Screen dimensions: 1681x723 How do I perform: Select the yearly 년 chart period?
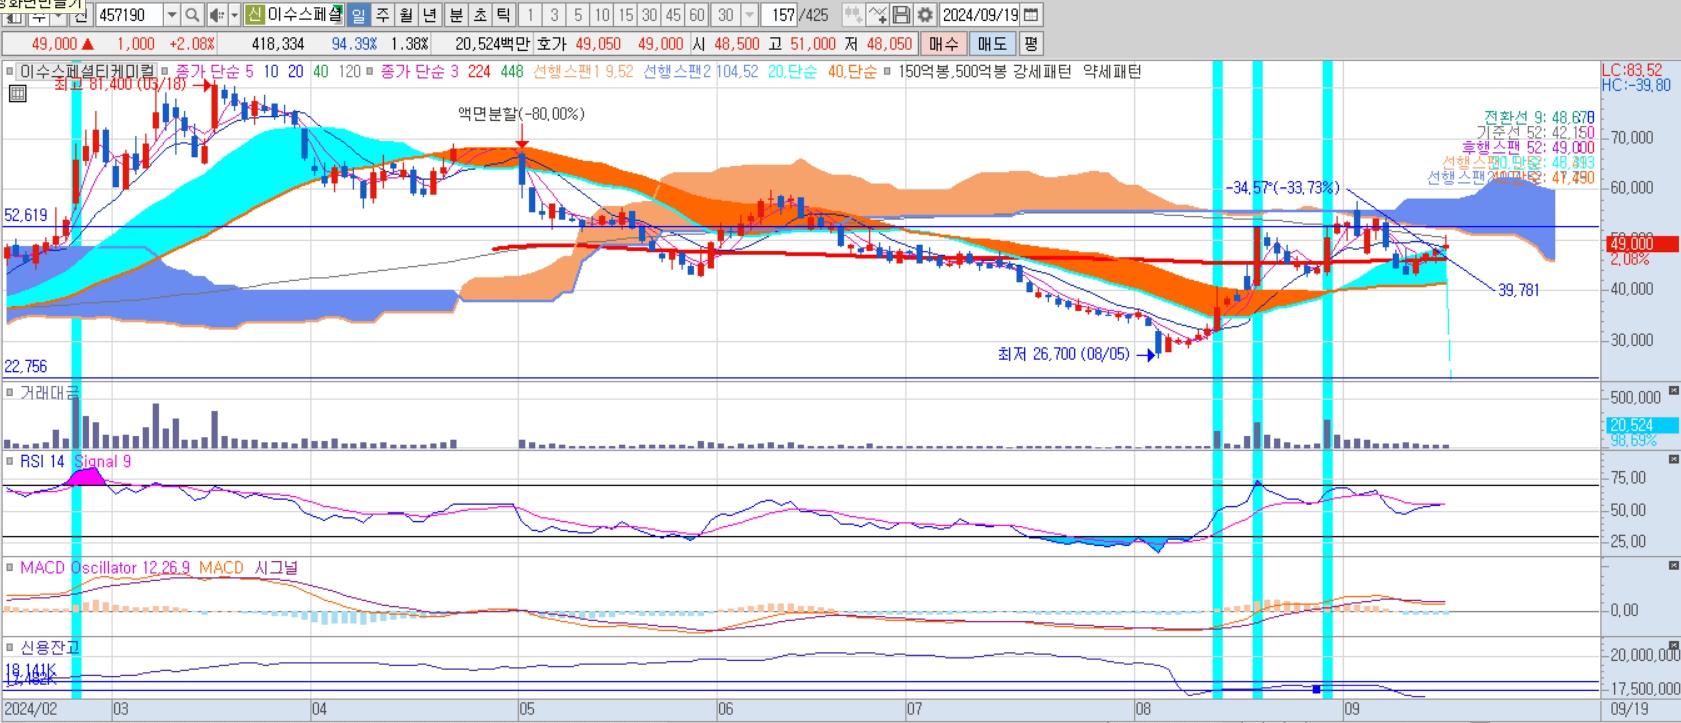[x=430, y=15]
